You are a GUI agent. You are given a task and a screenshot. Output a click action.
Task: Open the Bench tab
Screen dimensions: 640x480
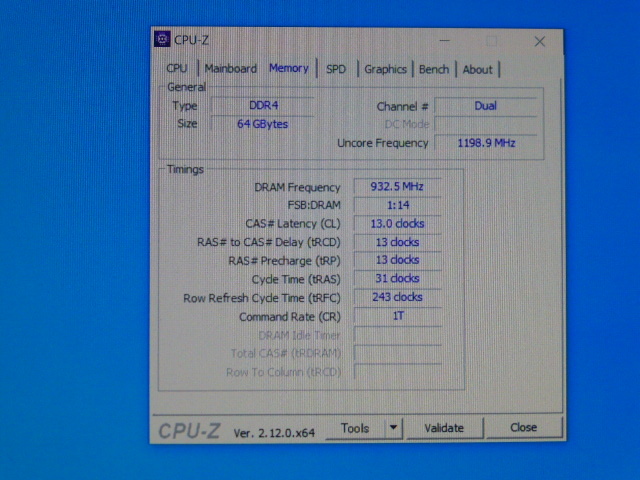point(433,69)
